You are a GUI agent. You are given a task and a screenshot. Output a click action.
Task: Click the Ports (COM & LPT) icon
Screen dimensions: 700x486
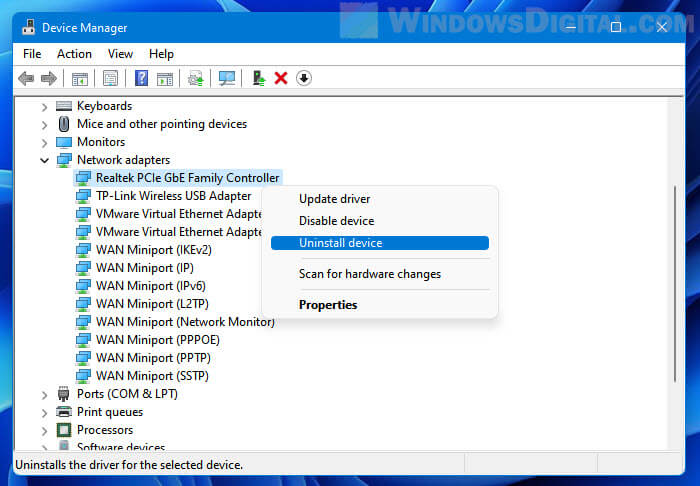tap(63, 394)
